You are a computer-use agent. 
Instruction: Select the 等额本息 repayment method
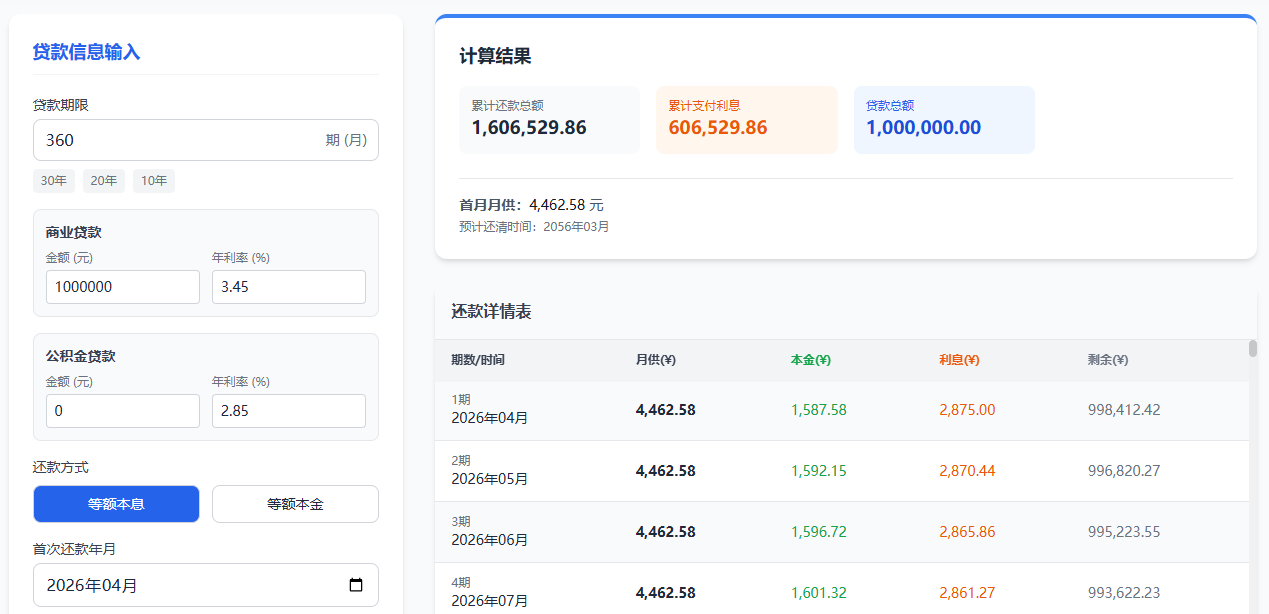tap(116, 504)
